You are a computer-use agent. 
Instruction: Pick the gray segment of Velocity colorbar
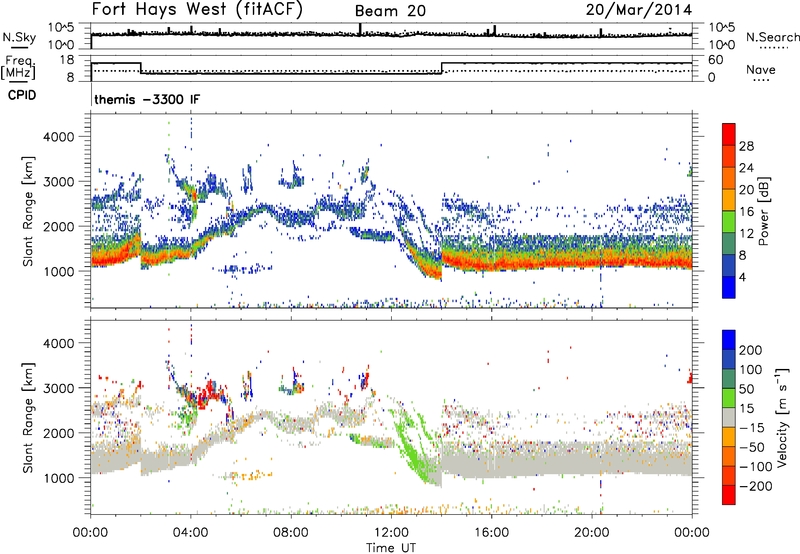click(x=729, y=418)
